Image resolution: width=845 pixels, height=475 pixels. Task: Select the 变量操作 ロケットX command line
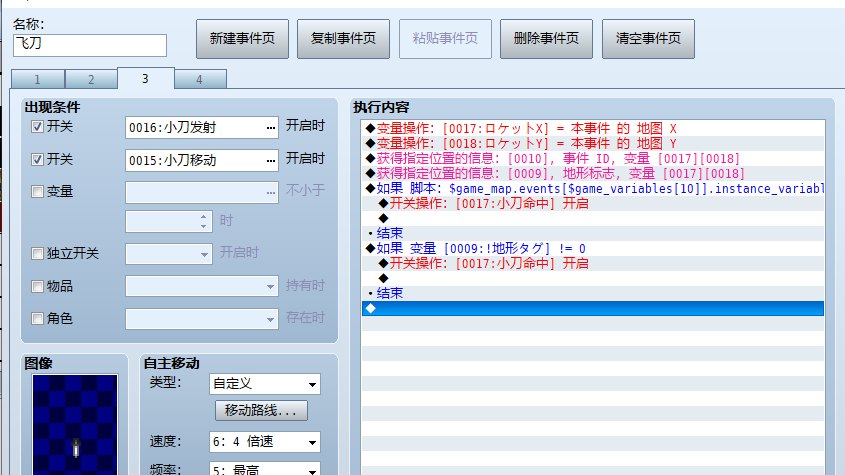click(593, 128)
